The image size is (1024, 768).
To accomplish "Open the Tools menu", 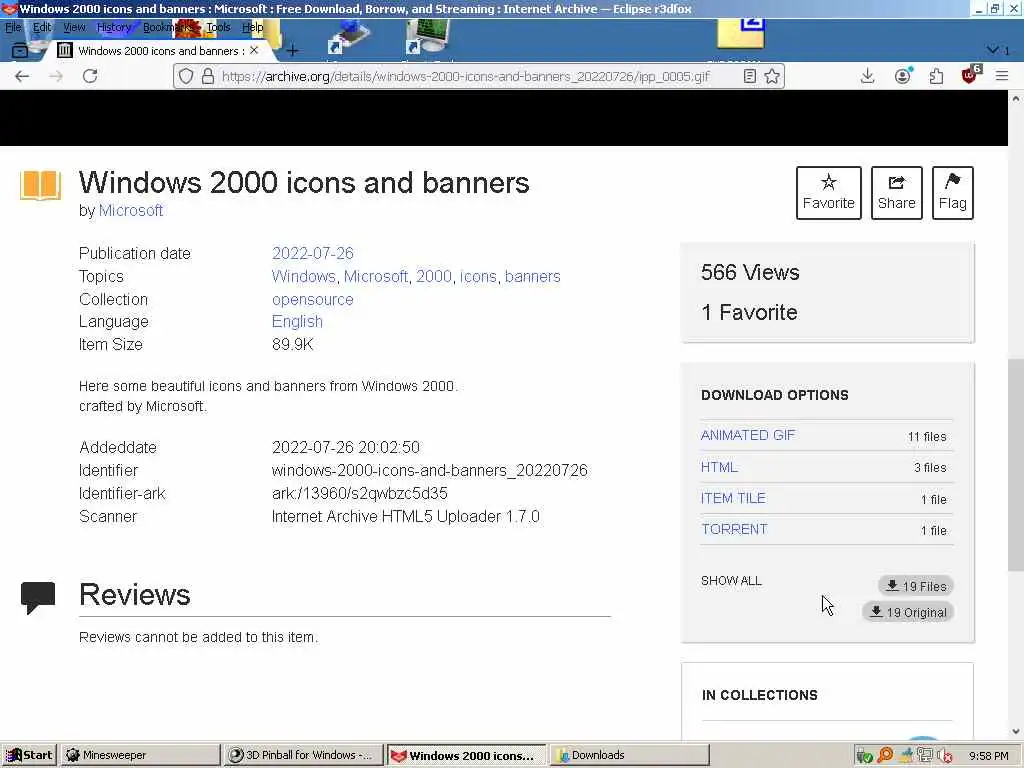I will (218, 27).
